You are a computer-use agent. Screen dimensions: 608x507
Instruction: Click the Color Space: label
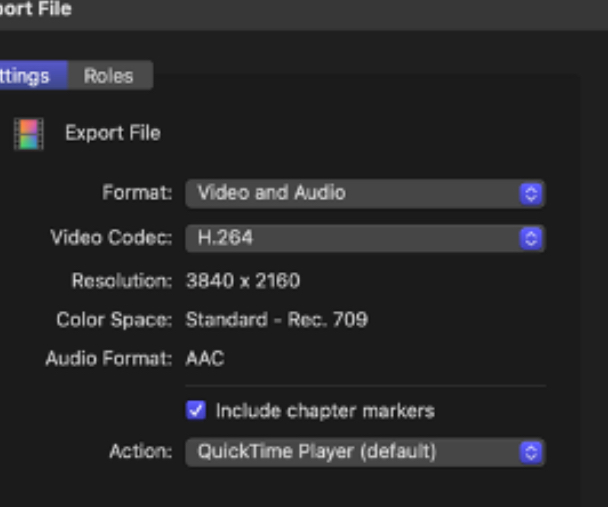point(114,320)
